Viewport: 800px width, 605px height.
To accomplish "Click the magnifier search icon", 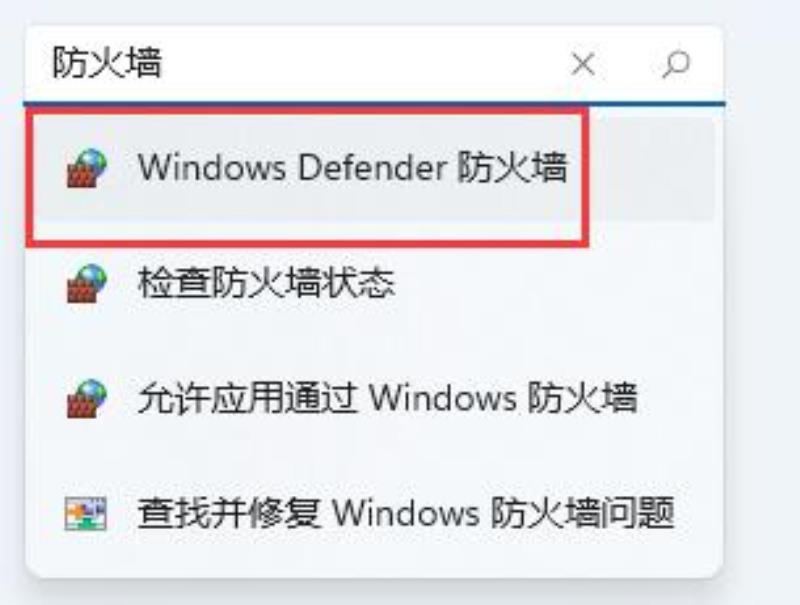I will tap(676, 64).
